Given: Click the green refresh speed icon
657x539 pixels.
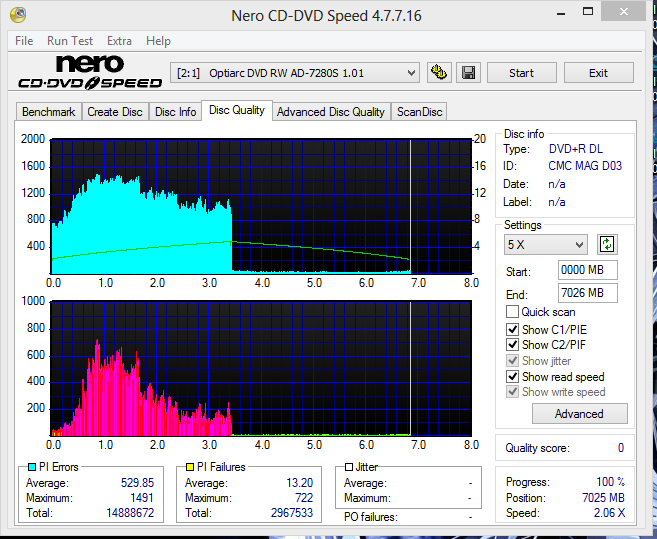Looking at the screenshot, I should coord(607,244).
